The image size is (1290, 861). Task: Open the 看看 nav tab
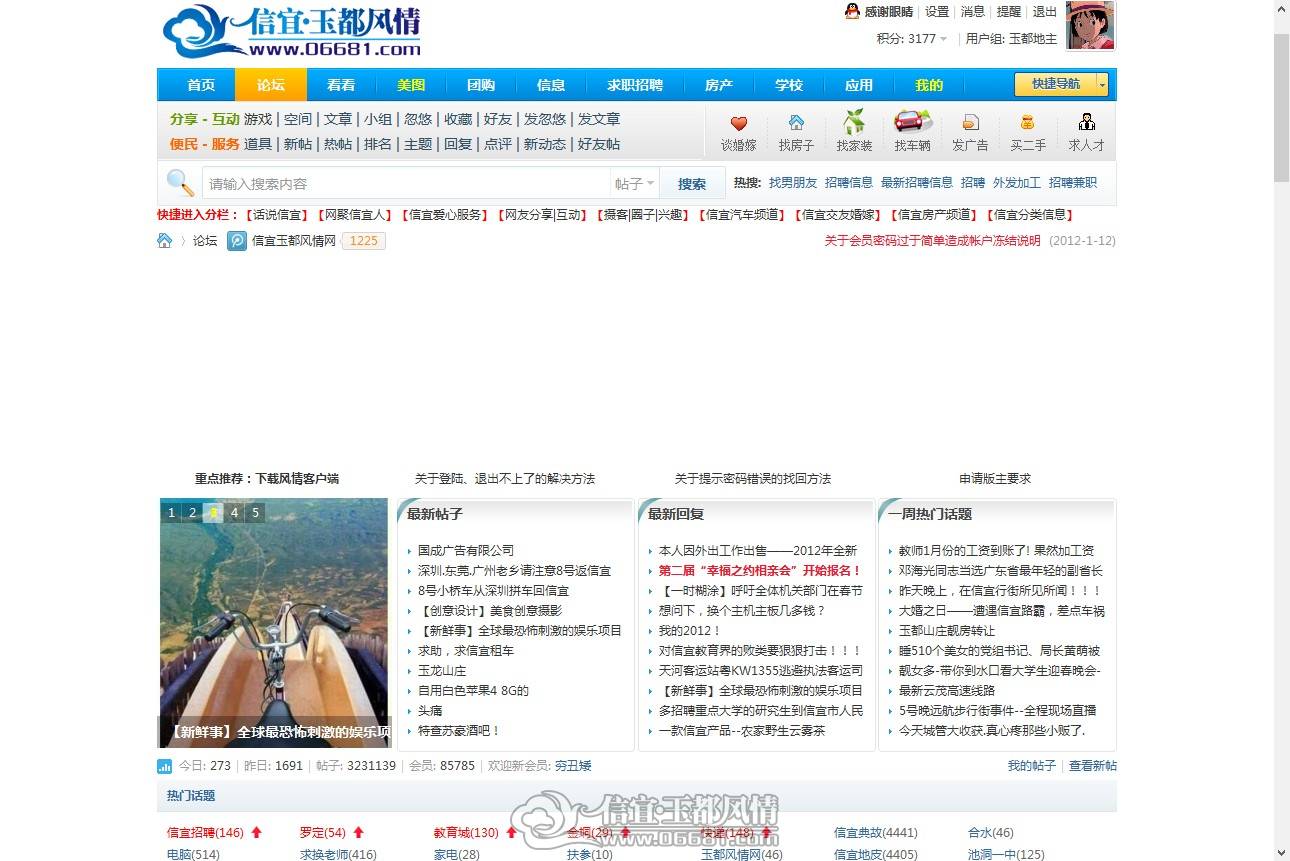pos(341,85)
